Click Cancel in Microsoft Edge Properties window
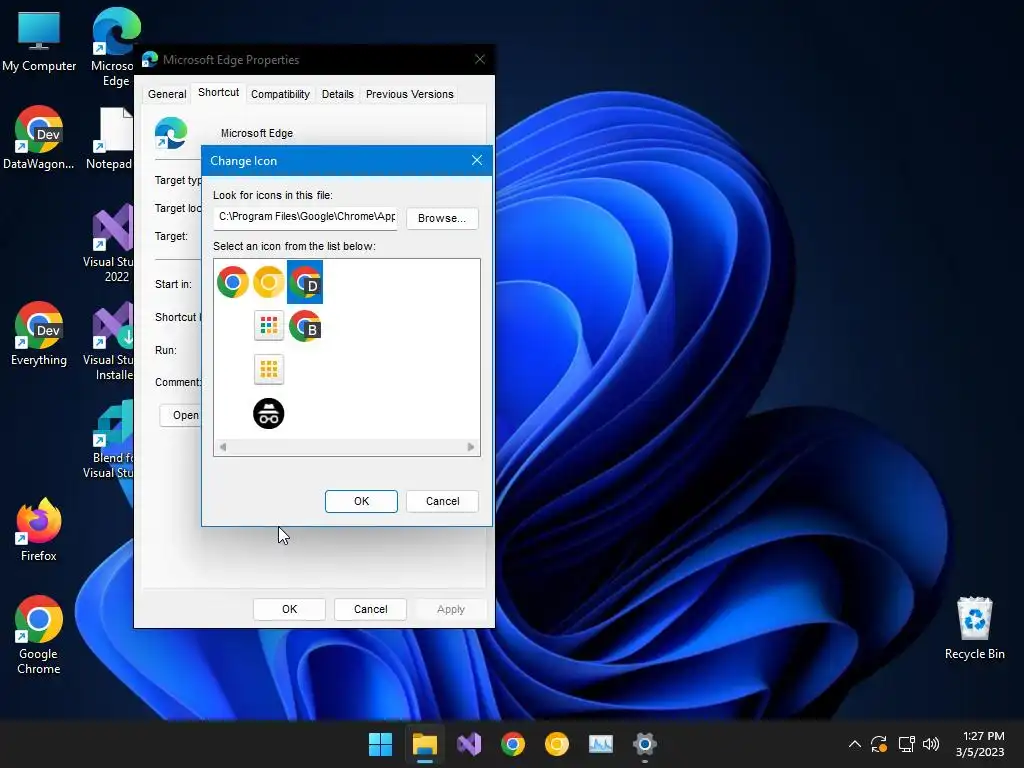 (x=370, y=609)
